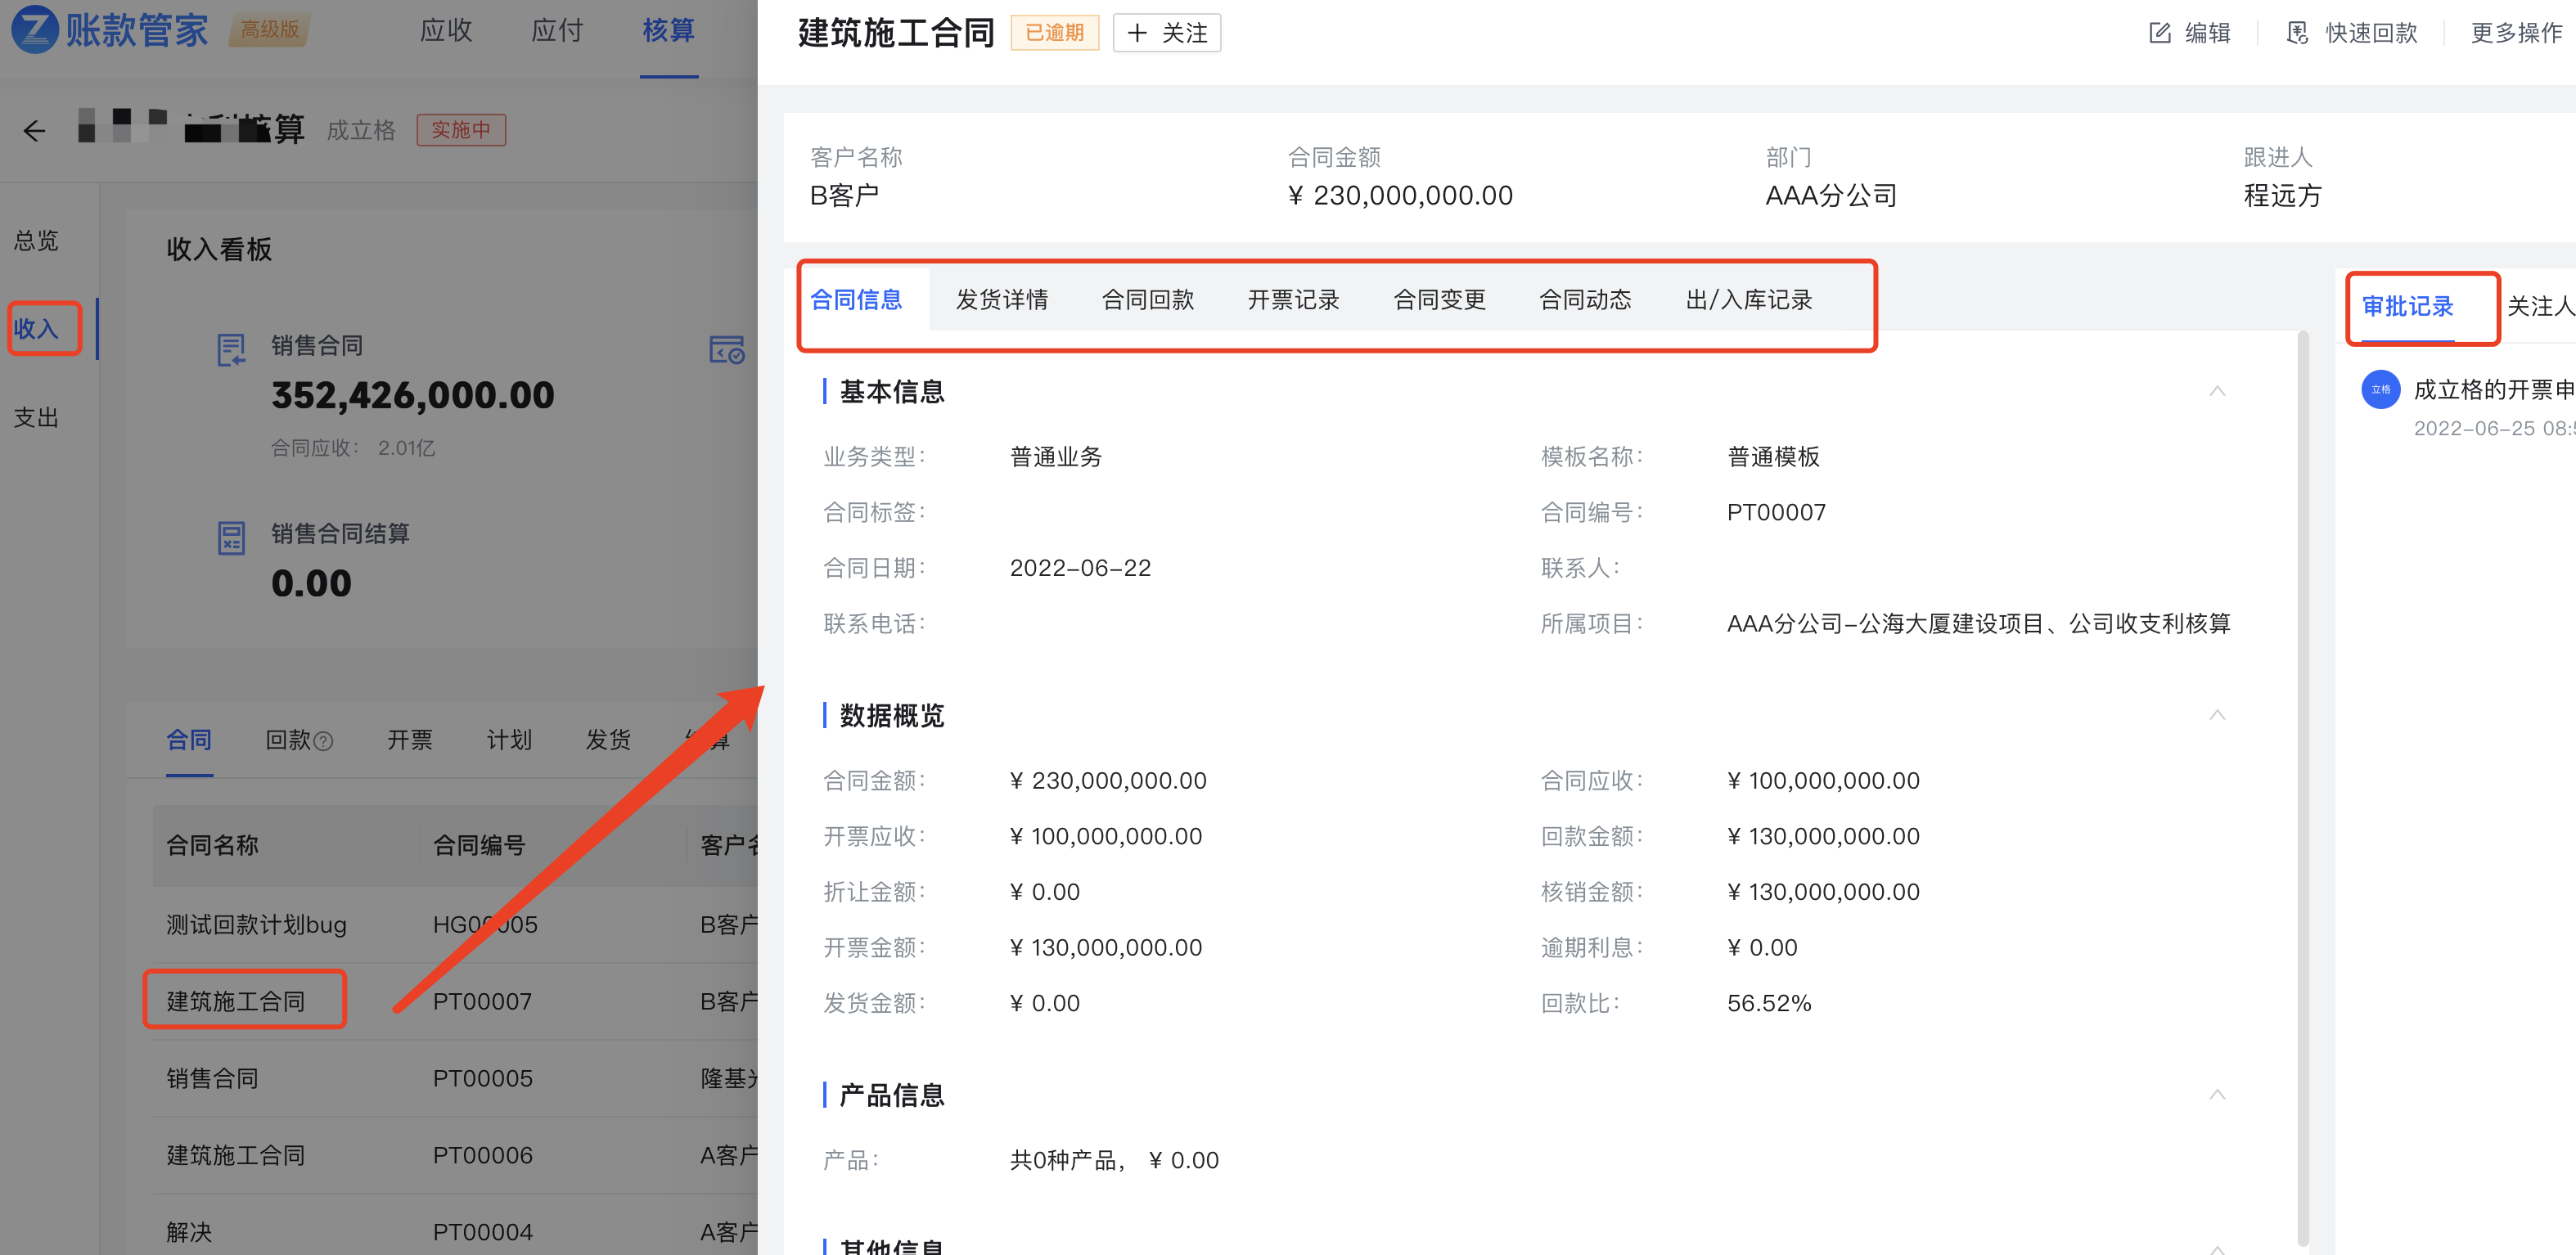The image size is (2576, 1255).
Task: Click the contract number value PT00007
Action: tap(1776, 513)
